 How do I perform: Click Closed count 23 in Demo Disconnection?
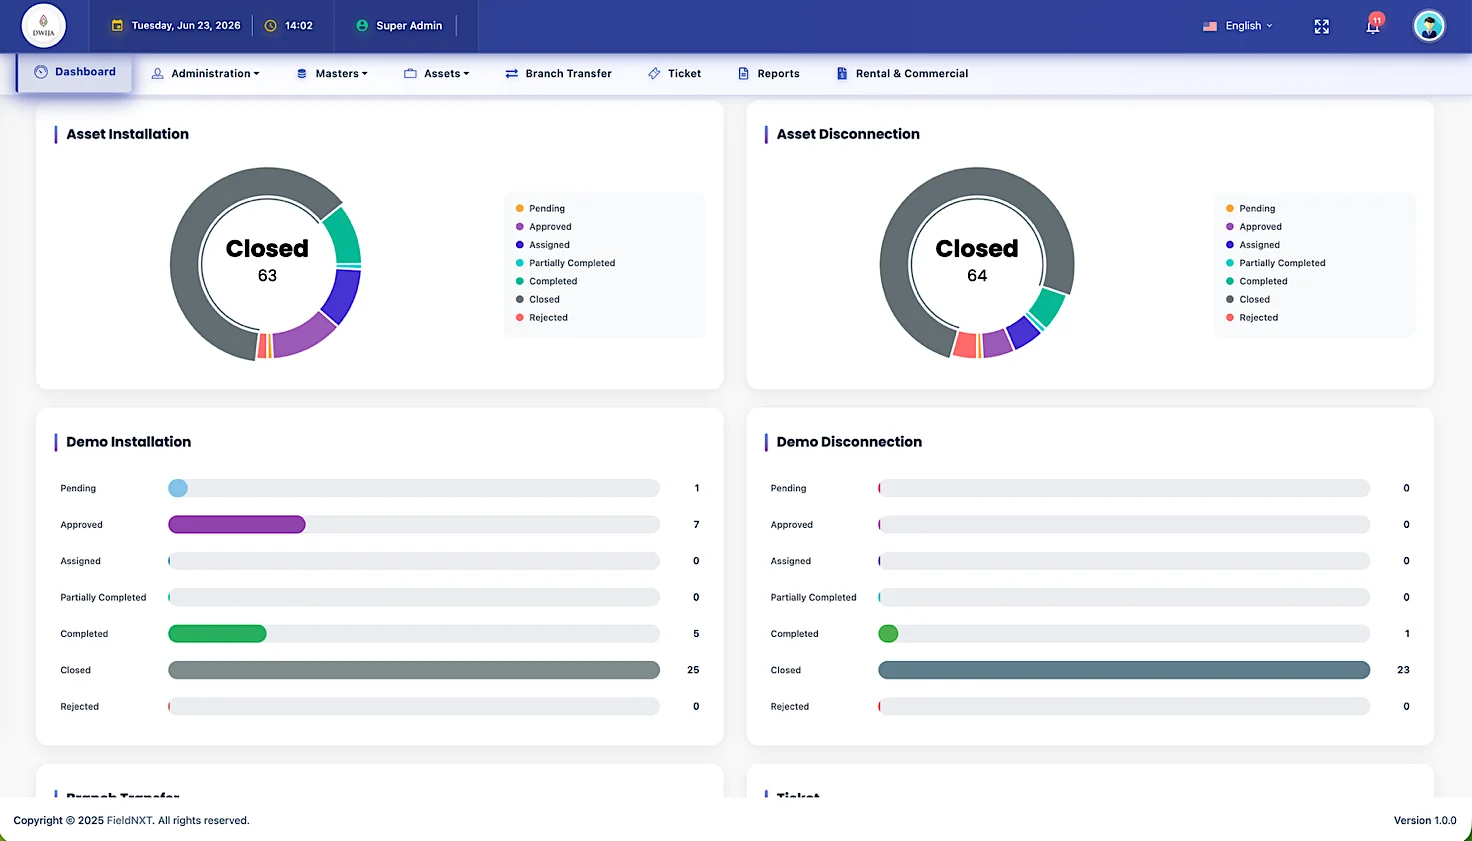click(1403, 670)
